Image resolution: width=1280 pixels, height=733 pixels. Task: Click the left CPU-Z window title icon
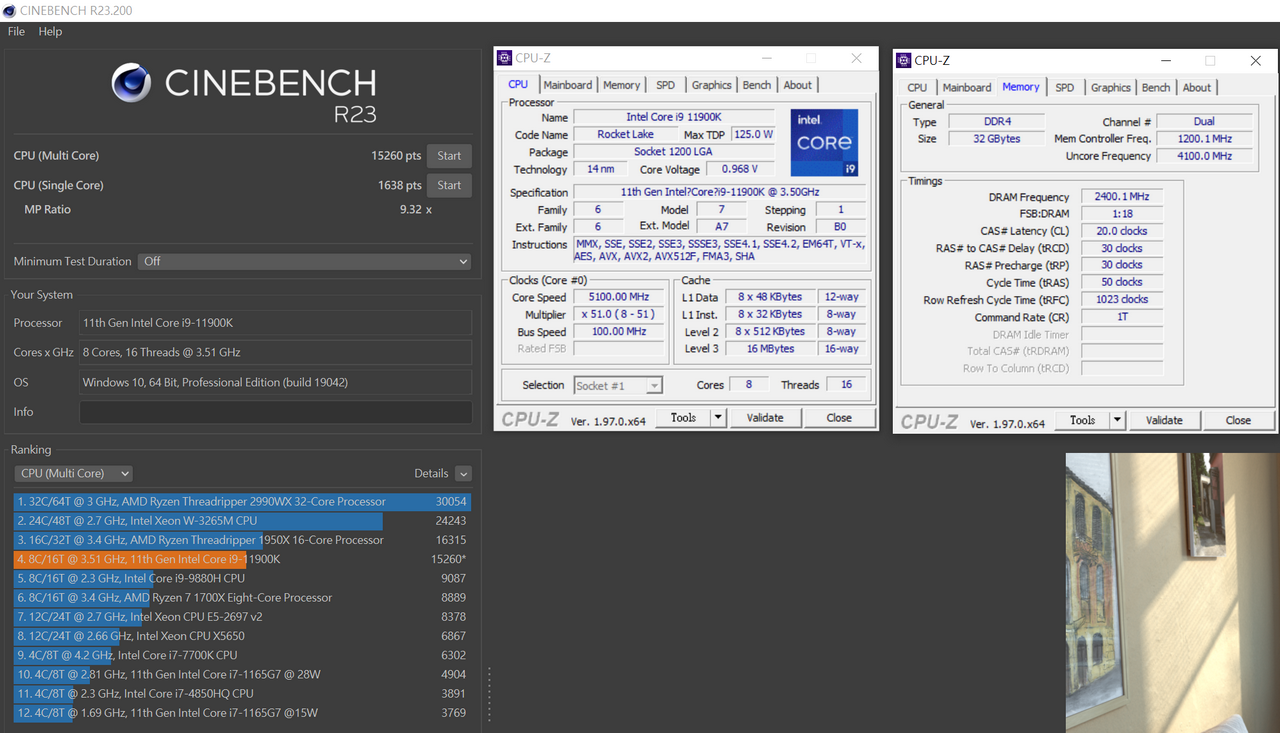[x=505, y=58]
